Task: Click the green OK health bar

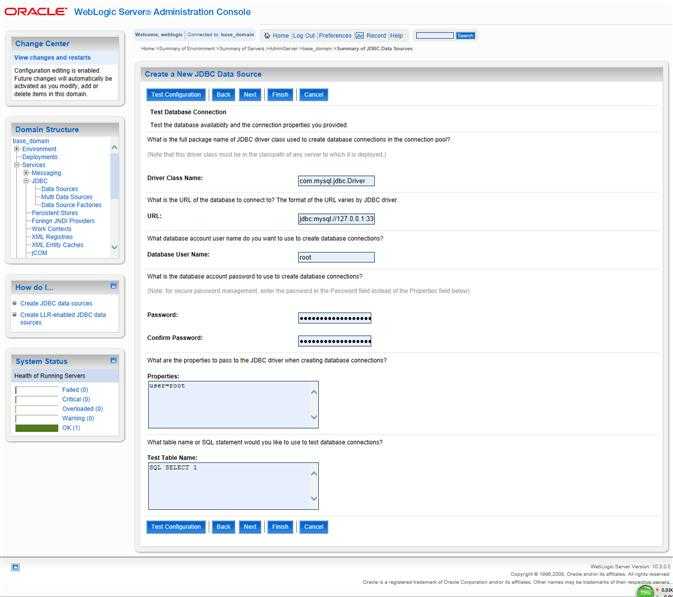Action: (x=36, y=428)
